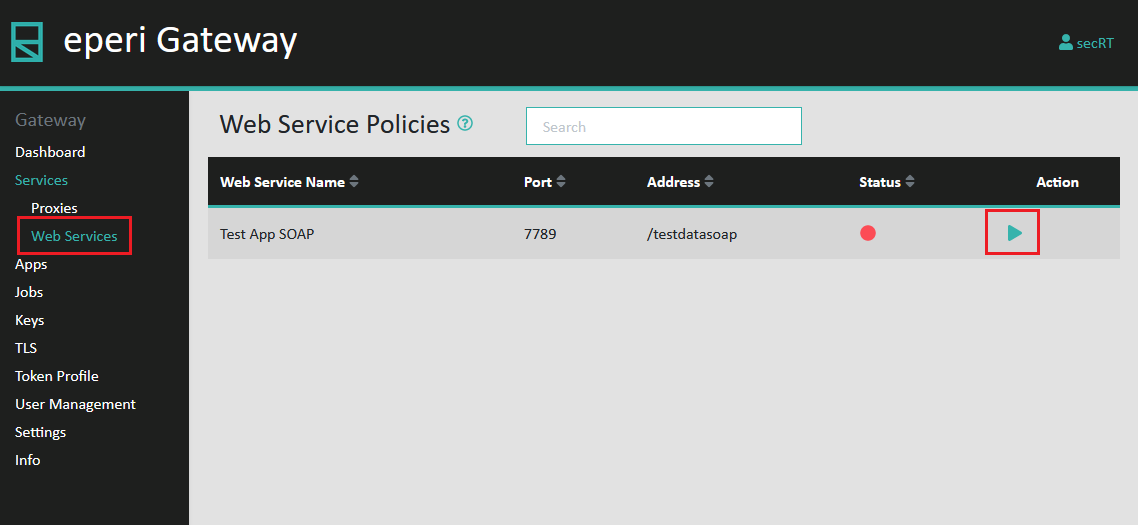Open Token Profile page
Image resolution: width=1138 pixels, height=525 pixels.
[57, 376]
